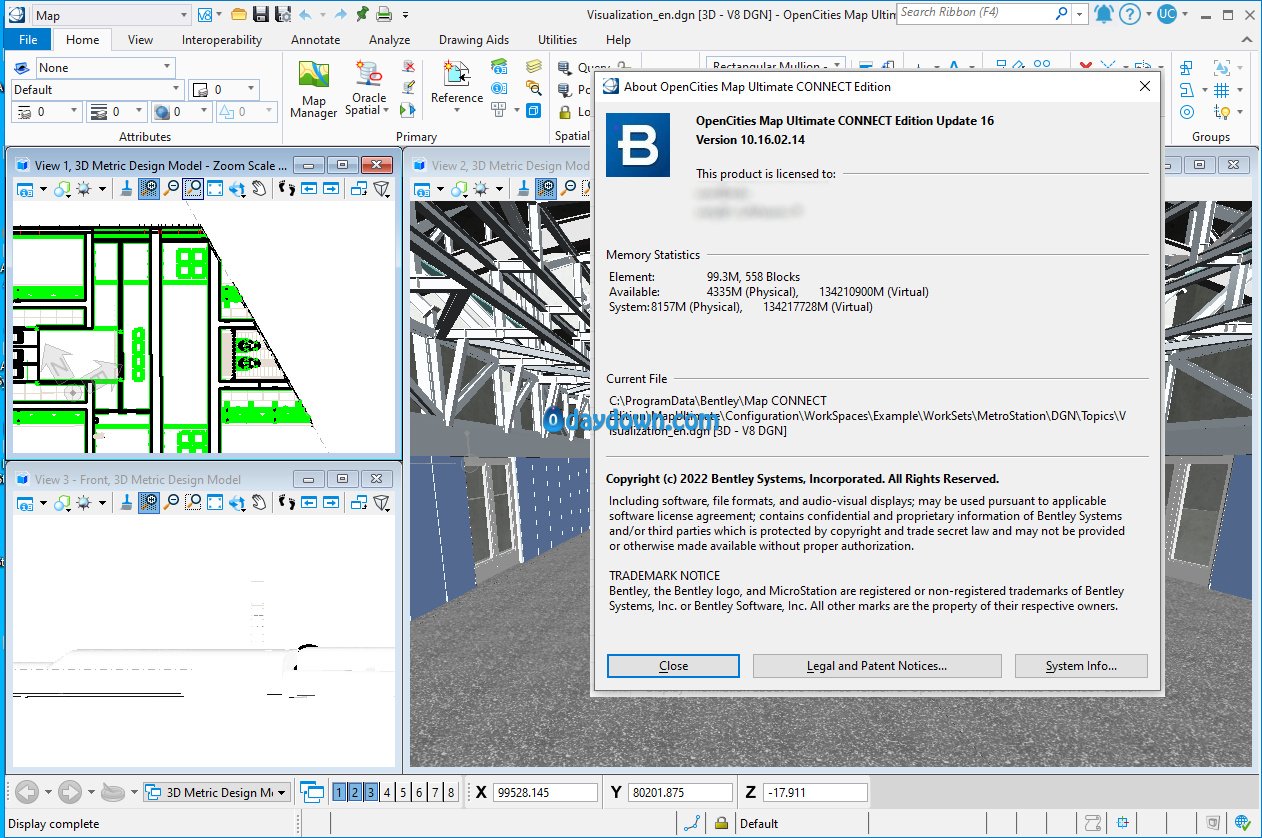Select the Pan hand tool in View 1
This screenshot has width=1262, height=838.
[259, 188]
